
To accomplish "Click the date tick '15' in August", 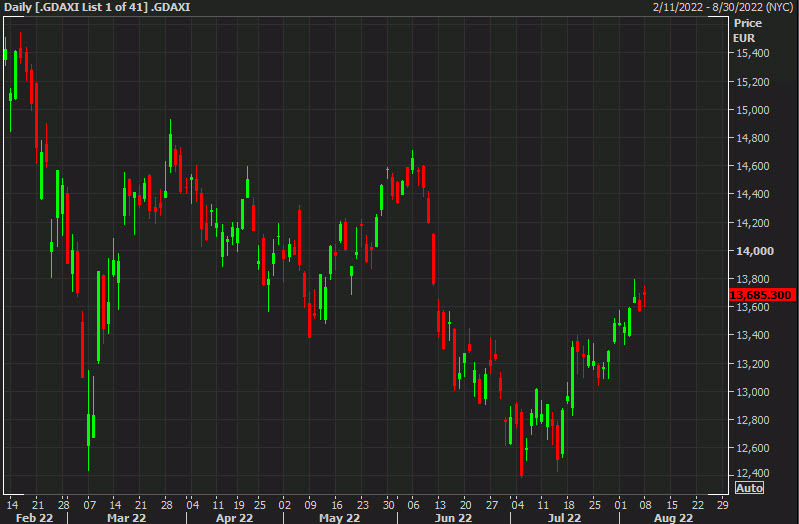I will point(672,505).
